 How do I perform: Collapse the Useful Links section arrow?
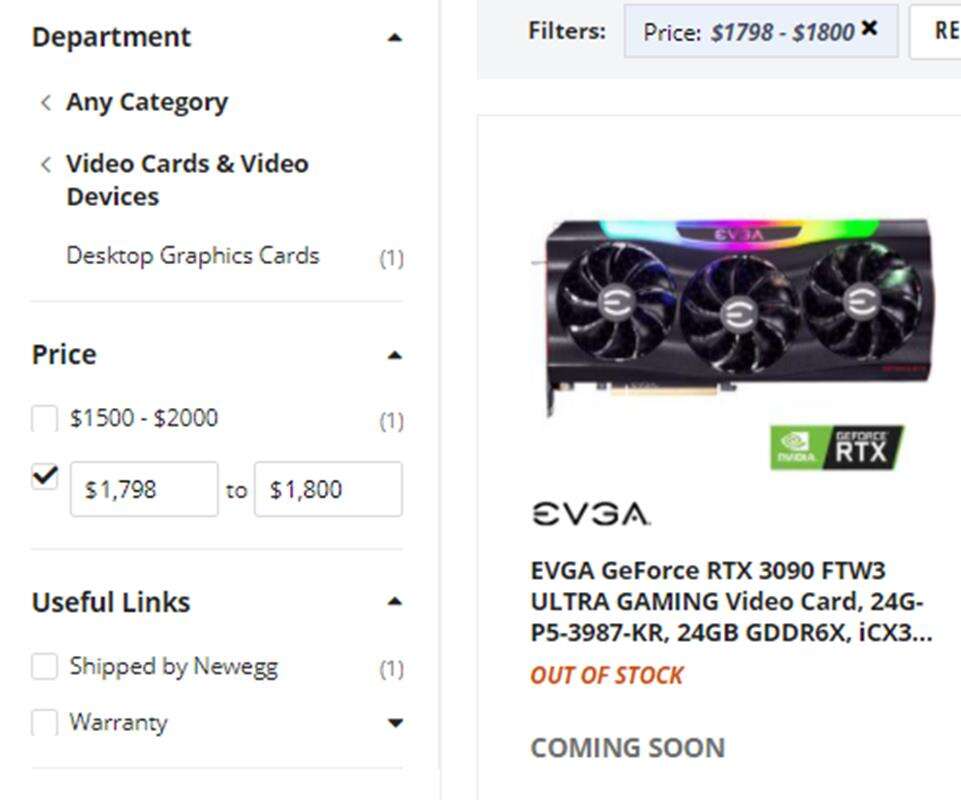395,601
